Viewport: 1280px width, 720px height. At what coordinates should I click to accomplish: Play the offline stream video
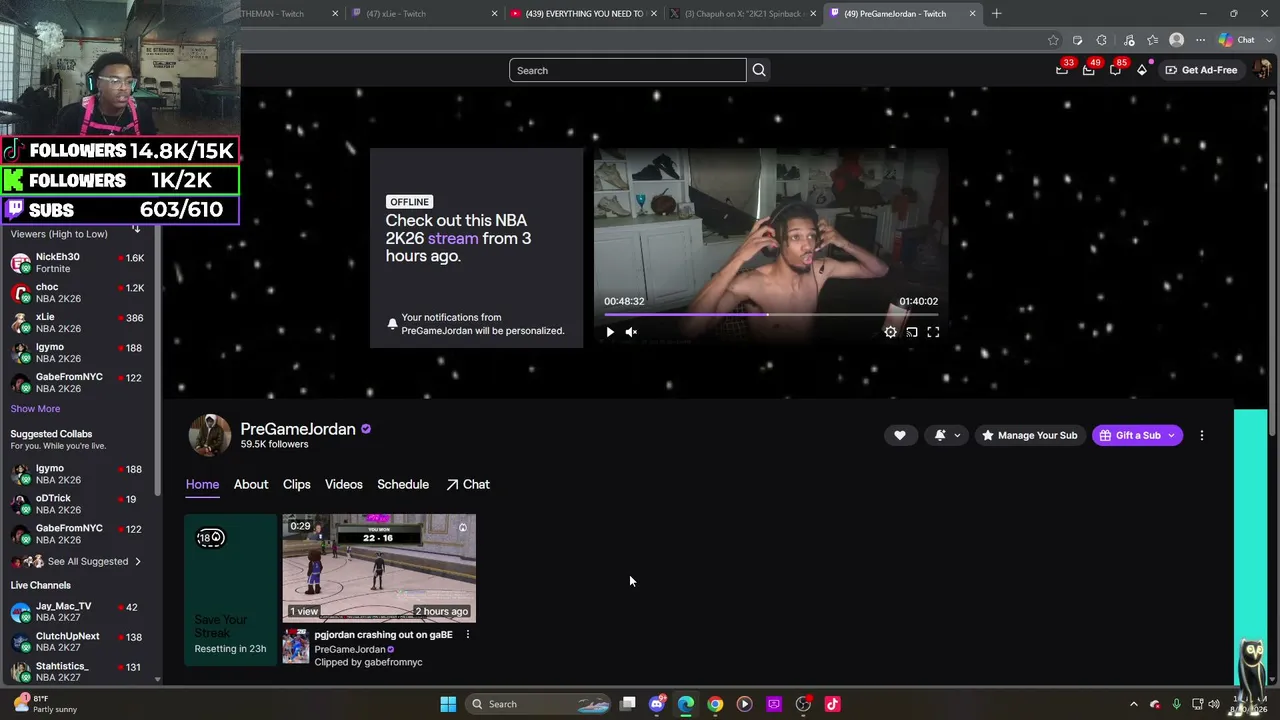(610, 332)
